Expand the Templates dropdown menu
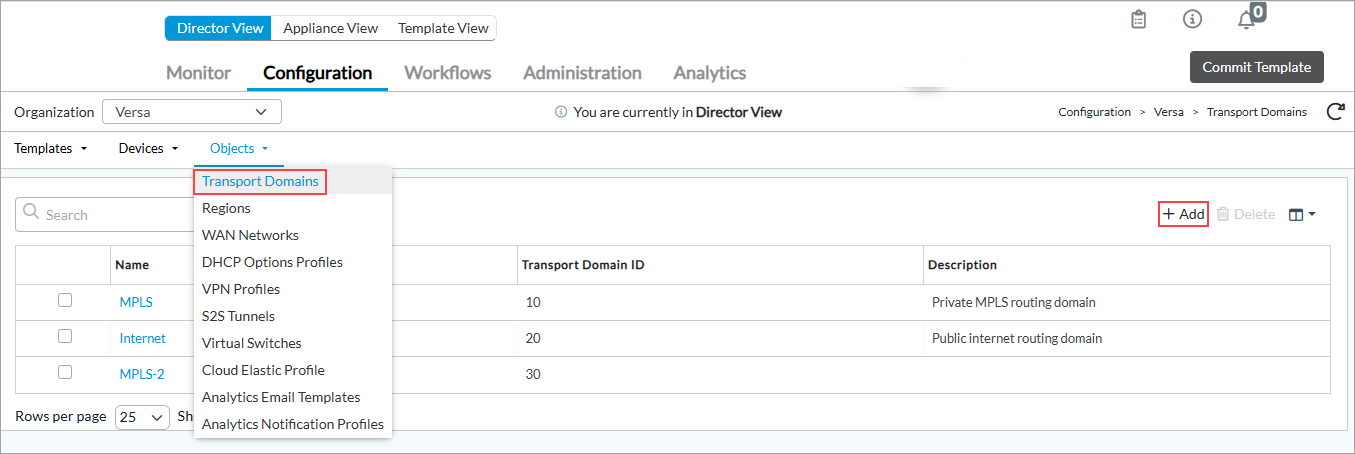This screenshot has width=1355, height=454. click(x=51, y=148)
